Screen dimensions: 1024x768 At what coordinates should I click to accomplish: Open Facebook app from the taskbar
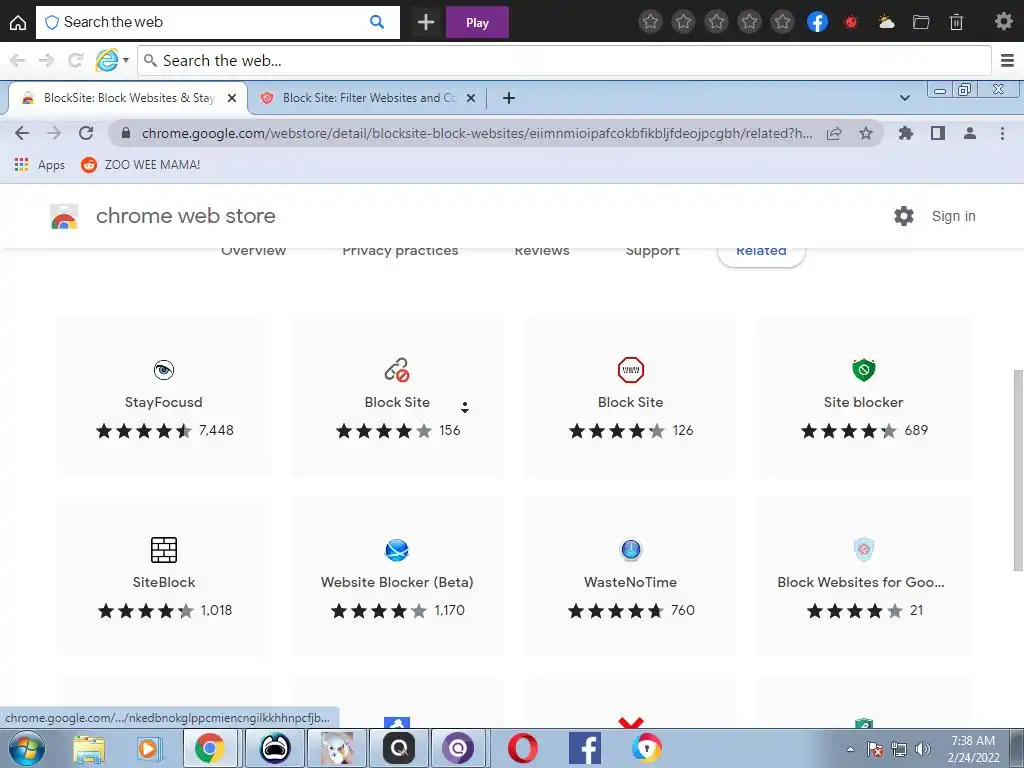(x=584, y=748)
